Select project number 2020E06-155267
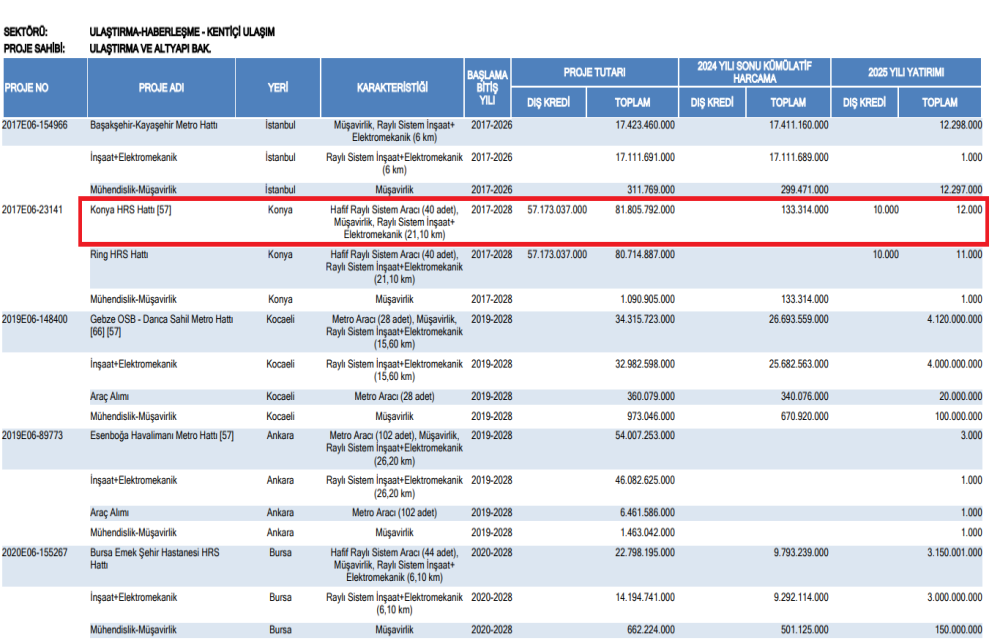This screenshot has width=1000, height=640. pyautogui.click(x=35, y=551)
